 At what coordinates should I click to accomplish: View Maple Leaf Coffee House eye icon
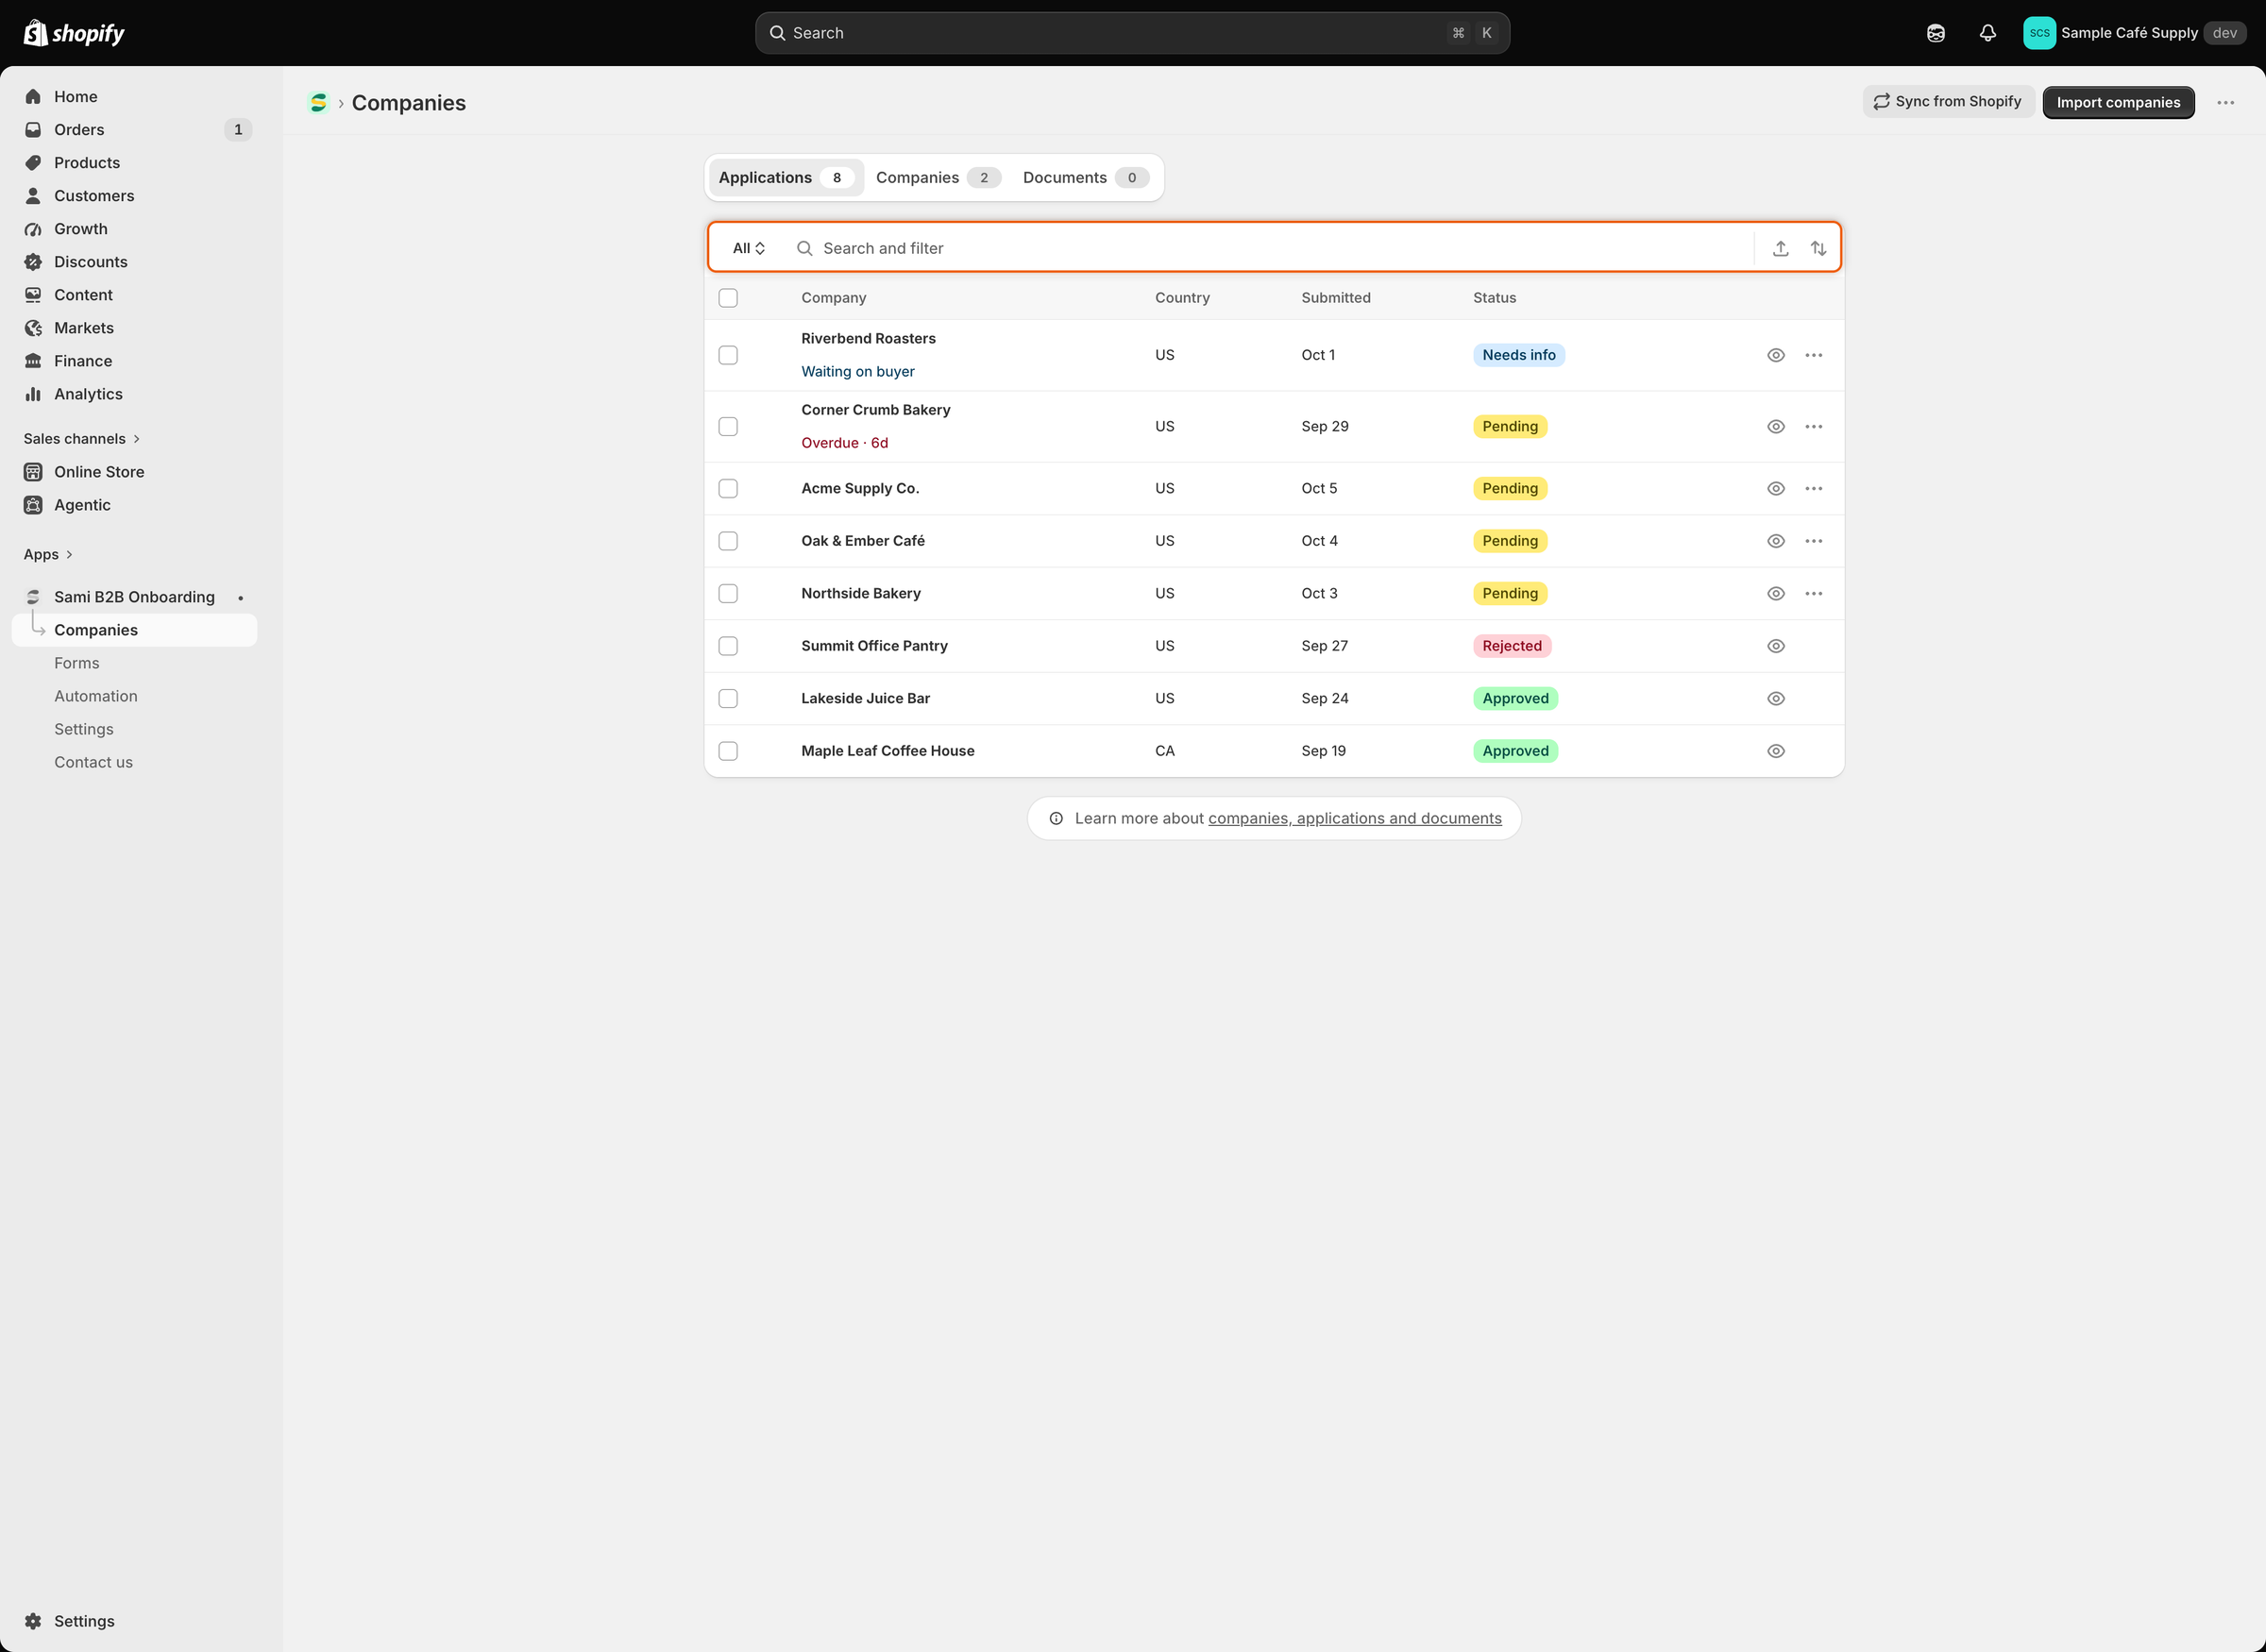pos(1776,751)
